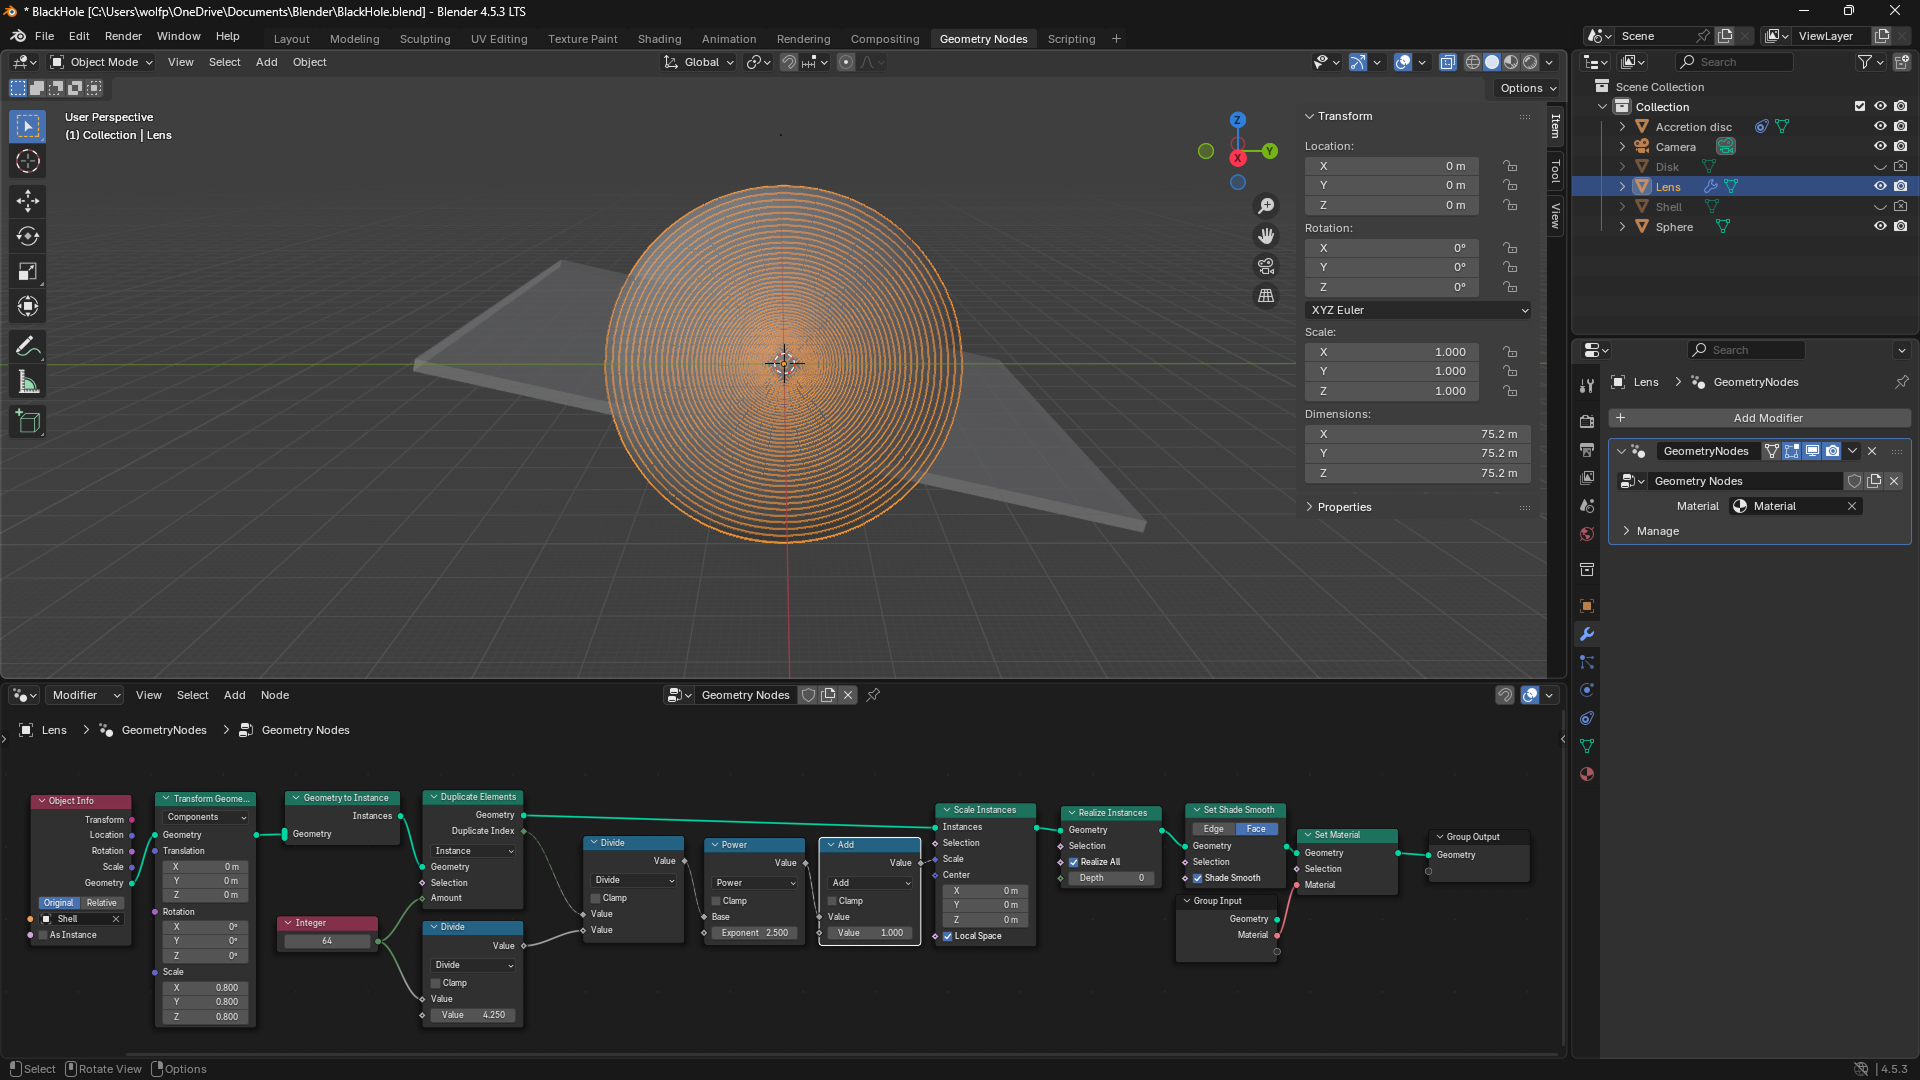Viewport: 1920px width, 1080px height.
Task: Open the Render menu
Action: click(123, 36)
